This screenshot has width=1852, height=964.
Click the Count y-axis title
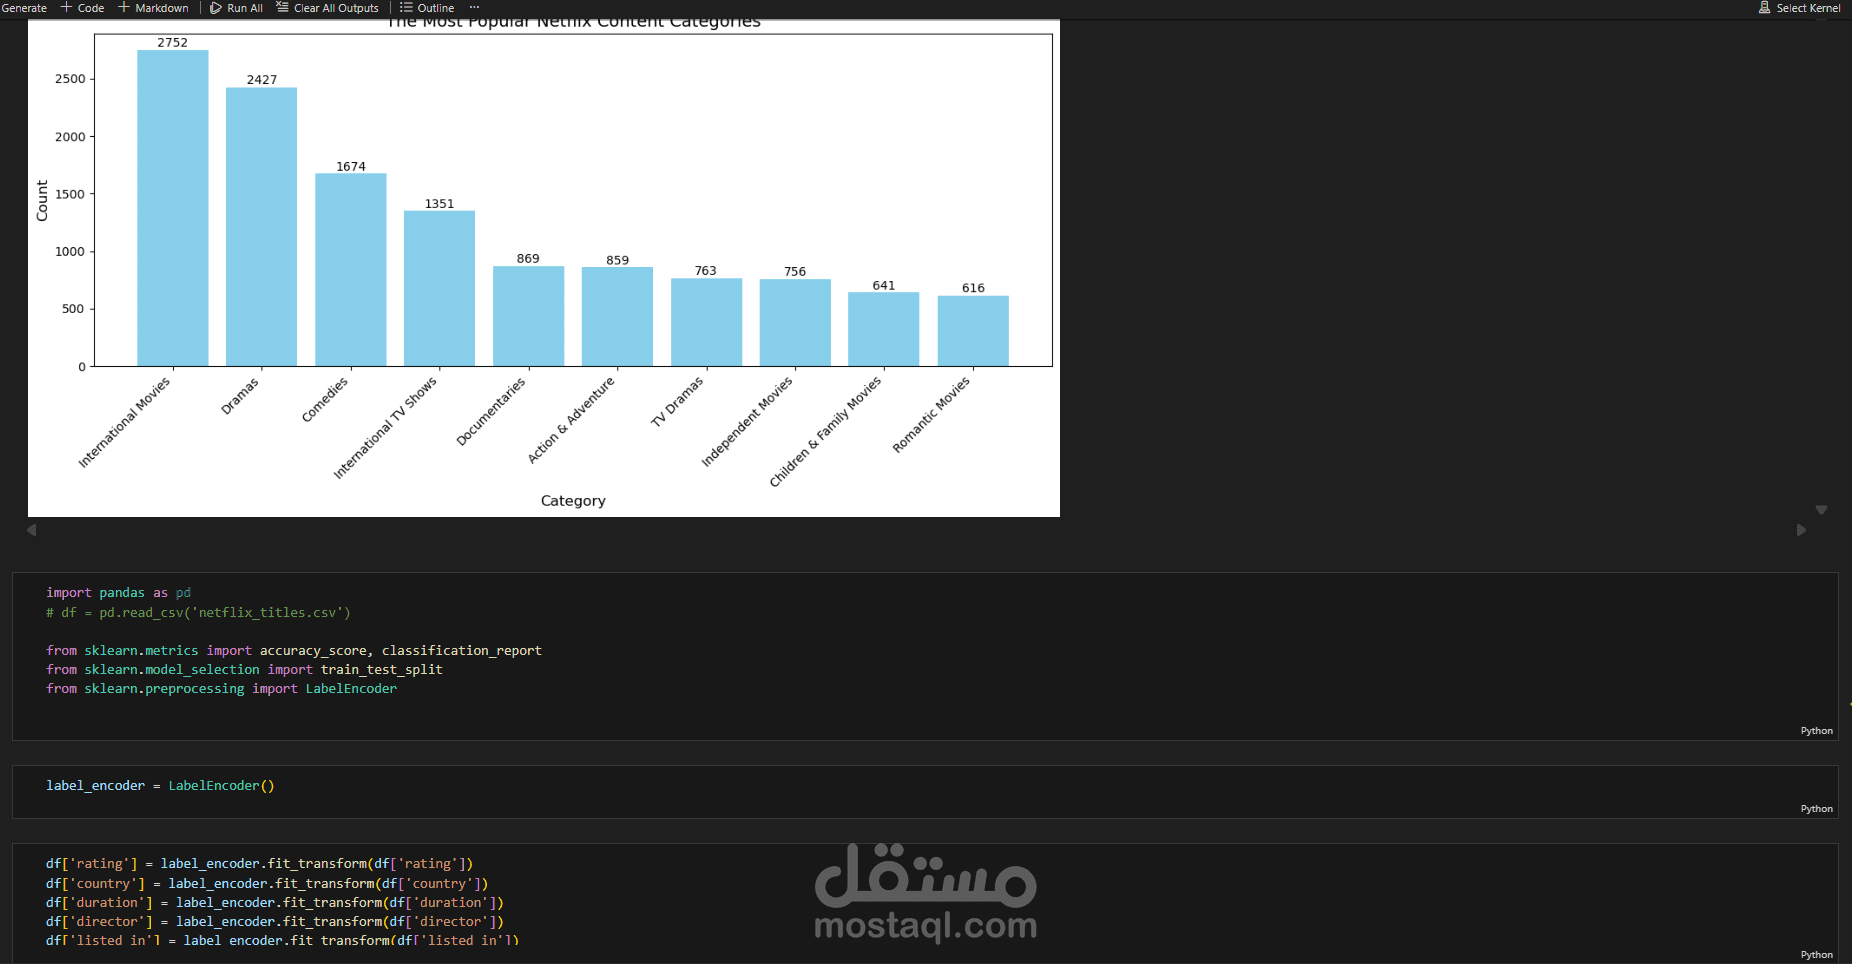[x=42, y=201]
